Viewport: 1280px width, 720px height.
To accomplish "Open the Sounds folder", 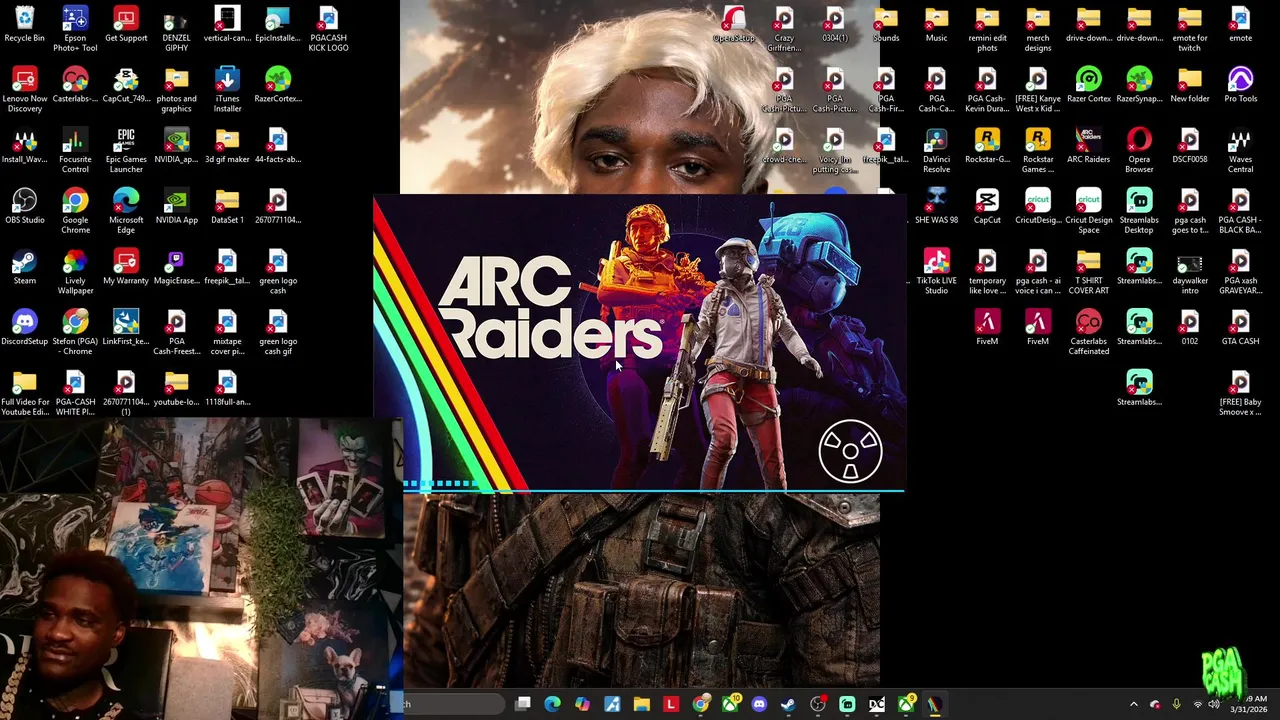I will coord(886,25).
